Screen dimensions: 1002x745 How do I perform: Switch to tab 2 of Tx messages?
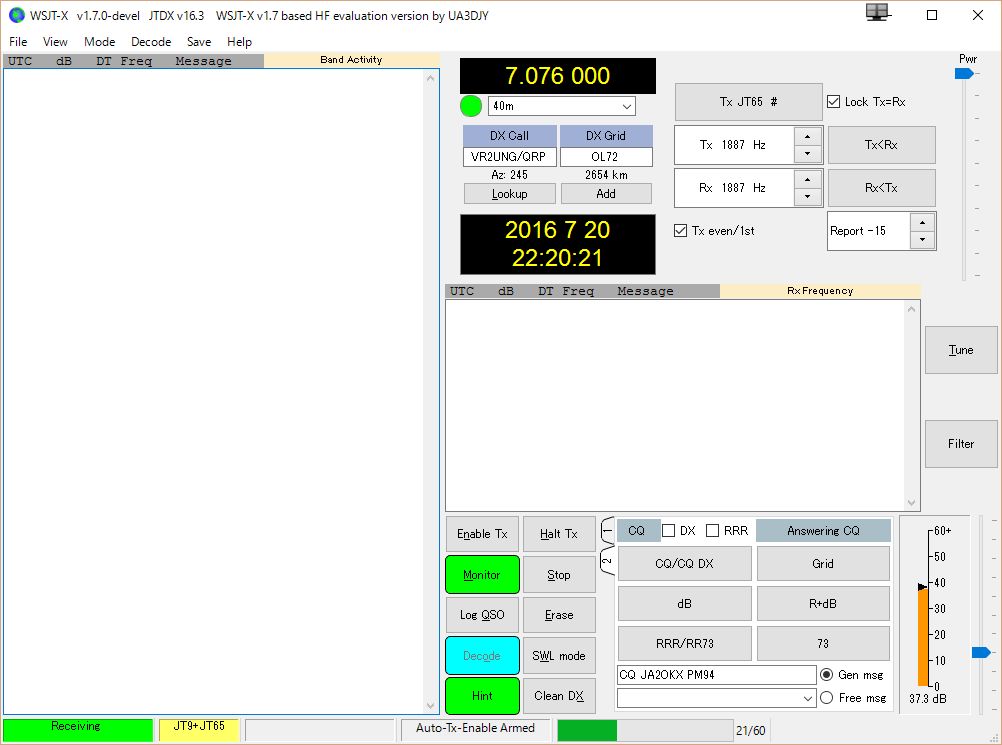[607, 561]
